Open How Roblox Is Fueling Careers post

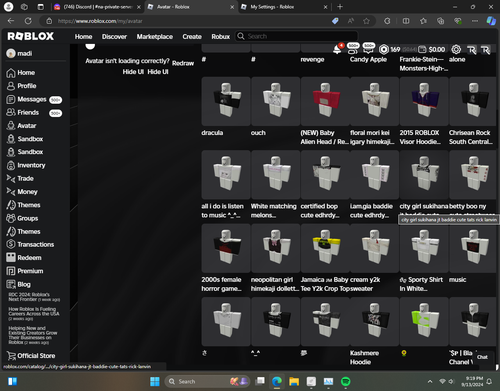(34, 314)
